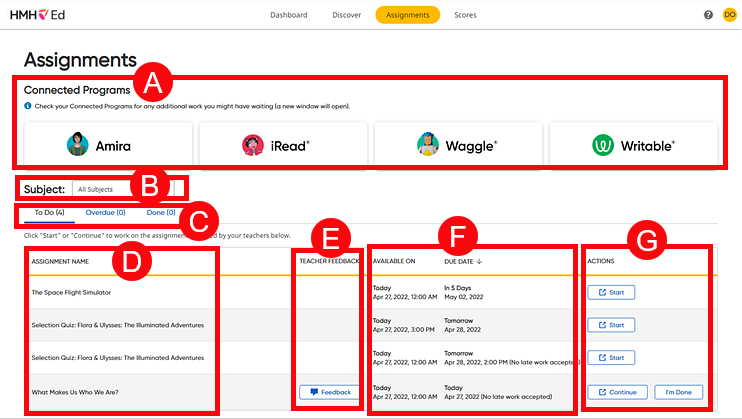Open the Dashboard tab
This screenshot has width=742, height=419.
tap(289, 15)
